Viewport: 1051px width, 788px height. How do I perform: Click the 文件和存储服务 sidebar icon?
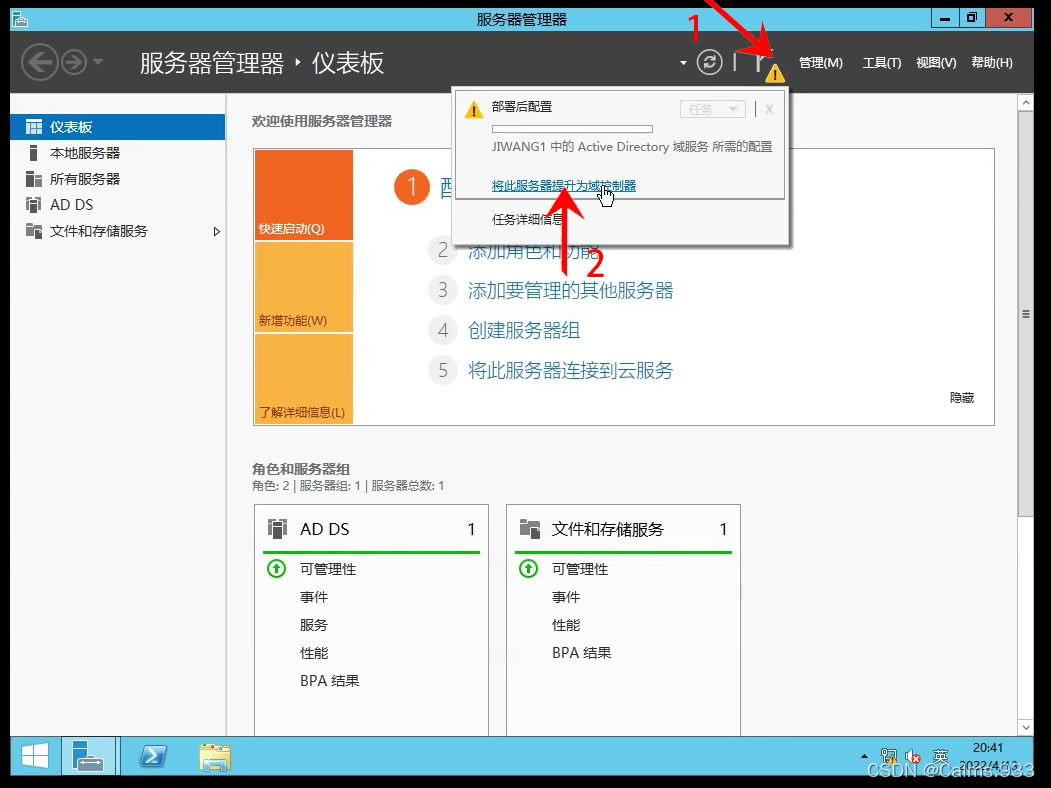tap(34, 231)
